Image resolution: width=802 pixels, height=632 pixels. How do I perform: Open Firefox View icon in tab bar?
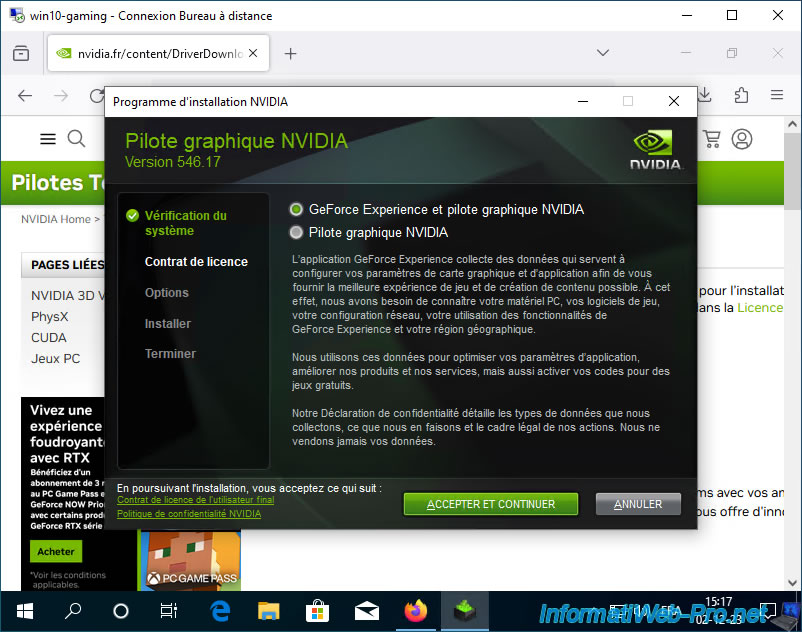21,53
